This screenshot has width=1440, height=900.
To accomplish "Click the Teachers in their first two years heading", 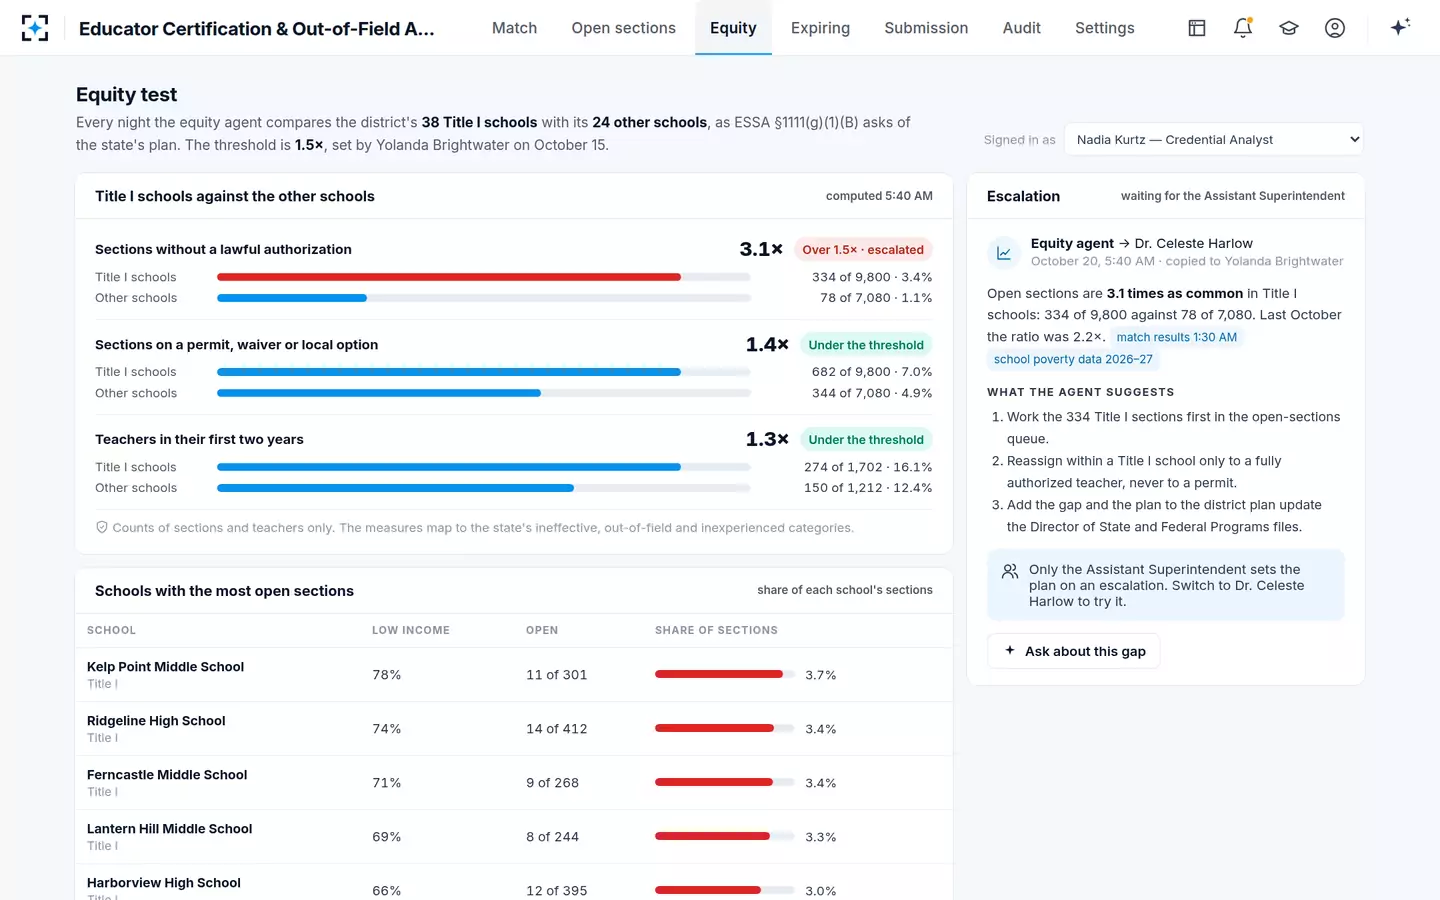I will pos(199,439).
